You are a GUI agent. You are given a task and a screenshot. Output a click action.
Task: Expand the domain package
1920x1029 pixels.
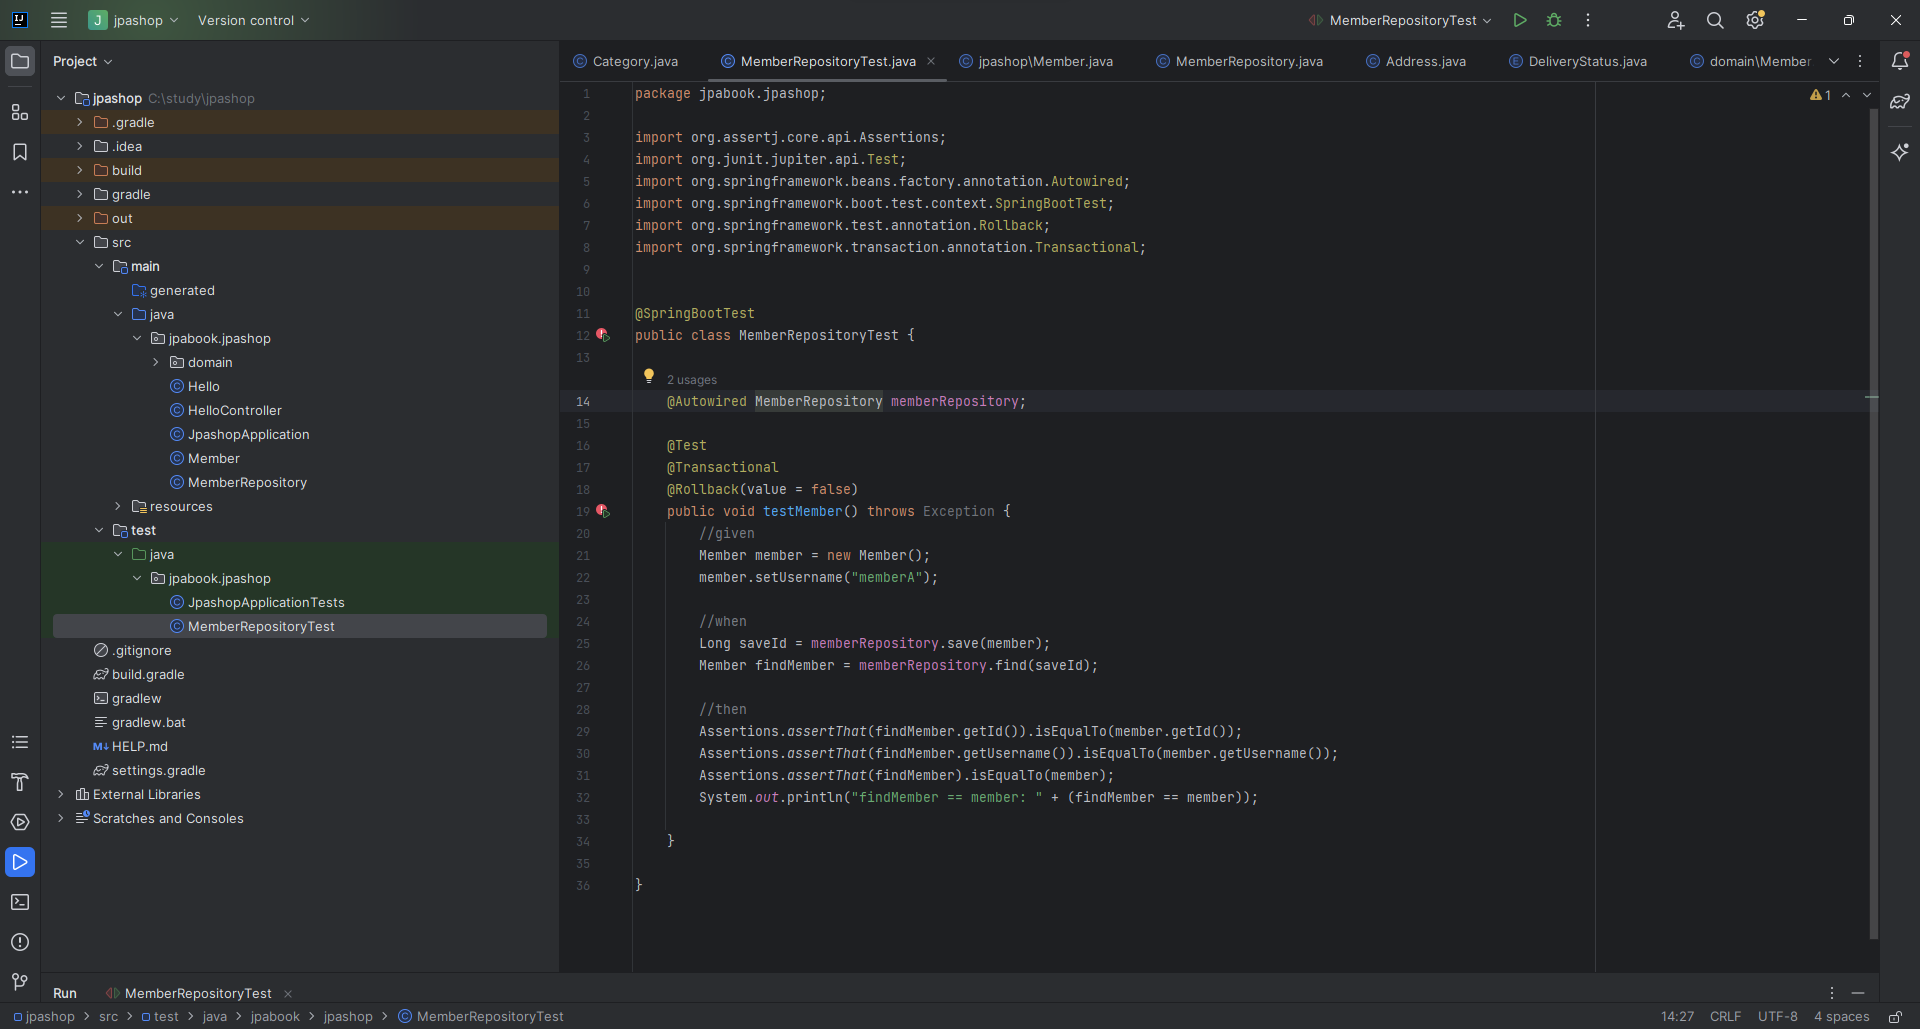156,362
